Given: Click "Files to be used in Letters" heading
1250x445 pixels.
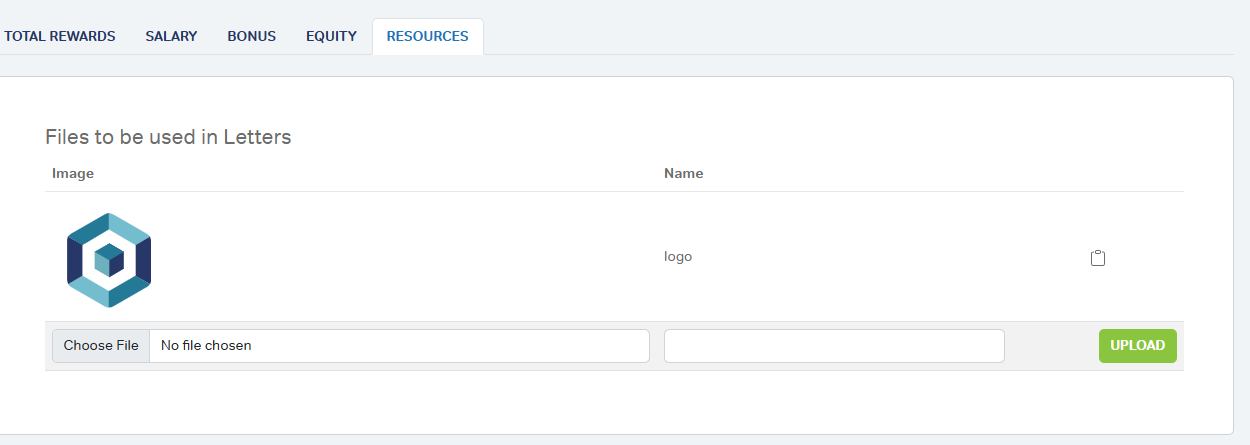Looking at the screenshot, I should click(168, 137).
